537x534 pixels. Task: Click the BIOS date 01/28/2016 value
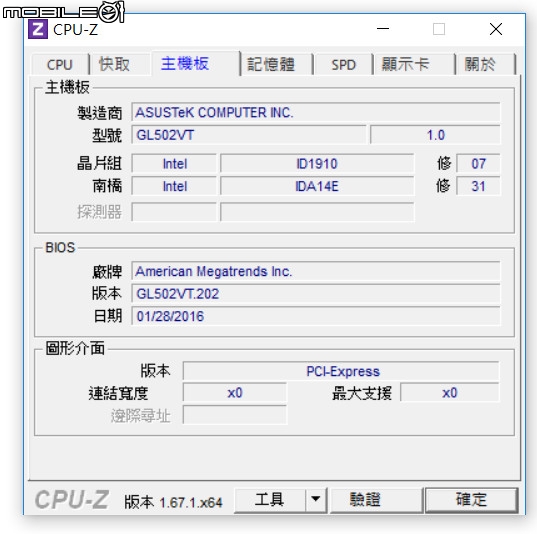pos(316,316)
